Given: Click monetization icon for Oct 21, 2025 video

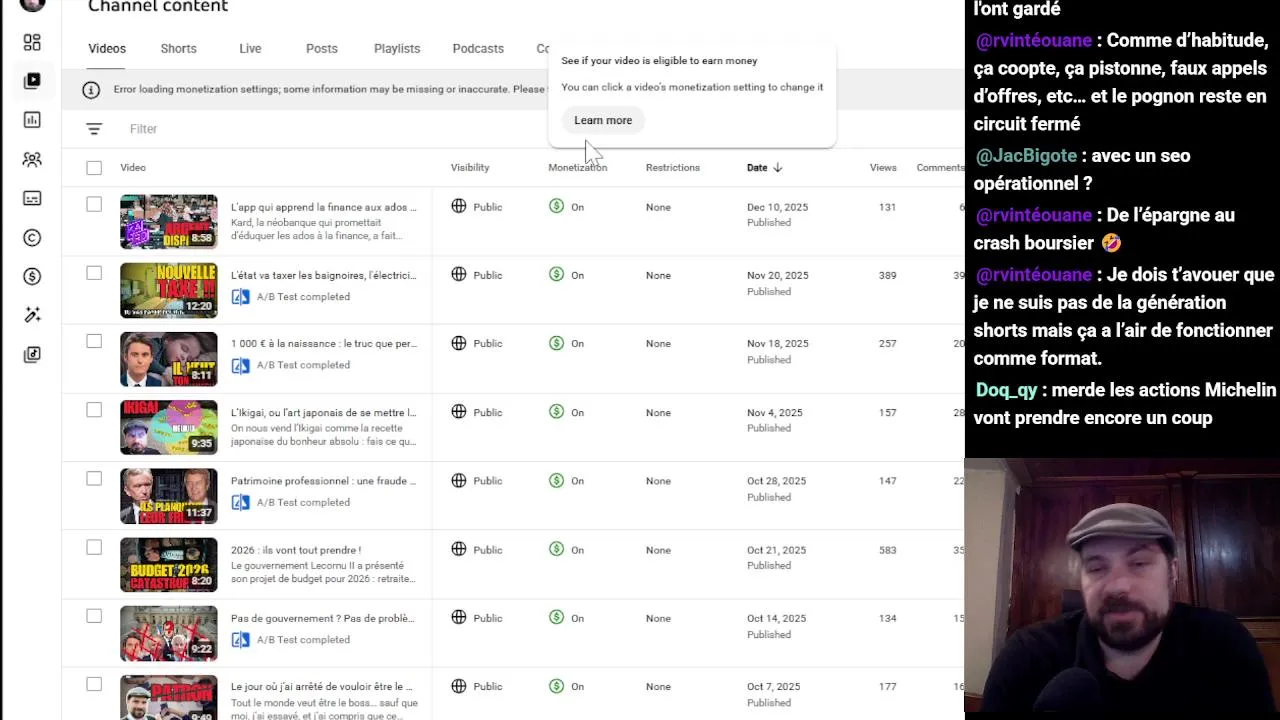Looking at the screenshot, I should pyautogui.click(x=557, y=549).
